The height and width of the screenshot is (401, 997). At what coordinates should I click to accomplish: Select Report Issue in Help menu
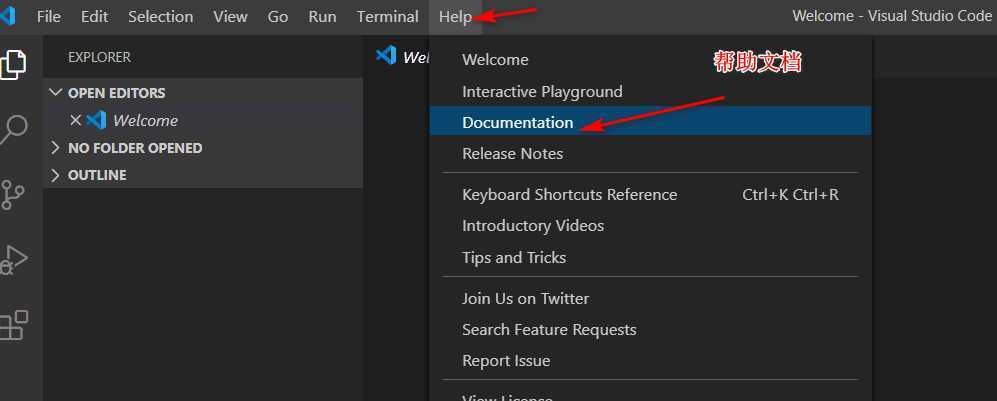pyautogui.click(x=650, y=361)
